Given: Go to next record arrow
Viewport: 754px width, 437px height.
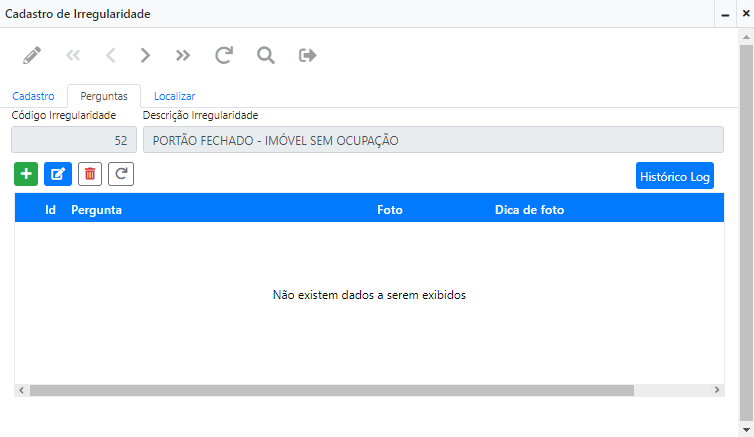Looking at the screenshot, I should point(146,55).
